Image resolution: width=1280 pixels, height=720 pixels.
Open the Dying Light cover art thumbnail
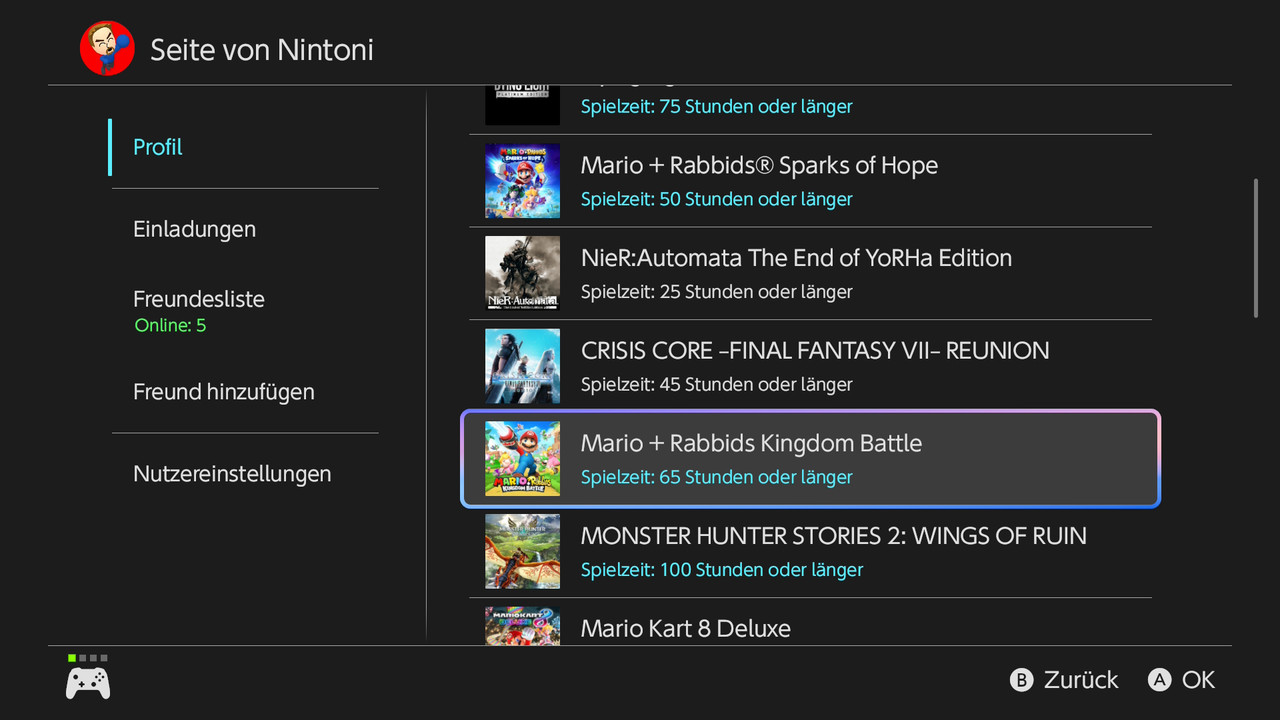[522, 106]
